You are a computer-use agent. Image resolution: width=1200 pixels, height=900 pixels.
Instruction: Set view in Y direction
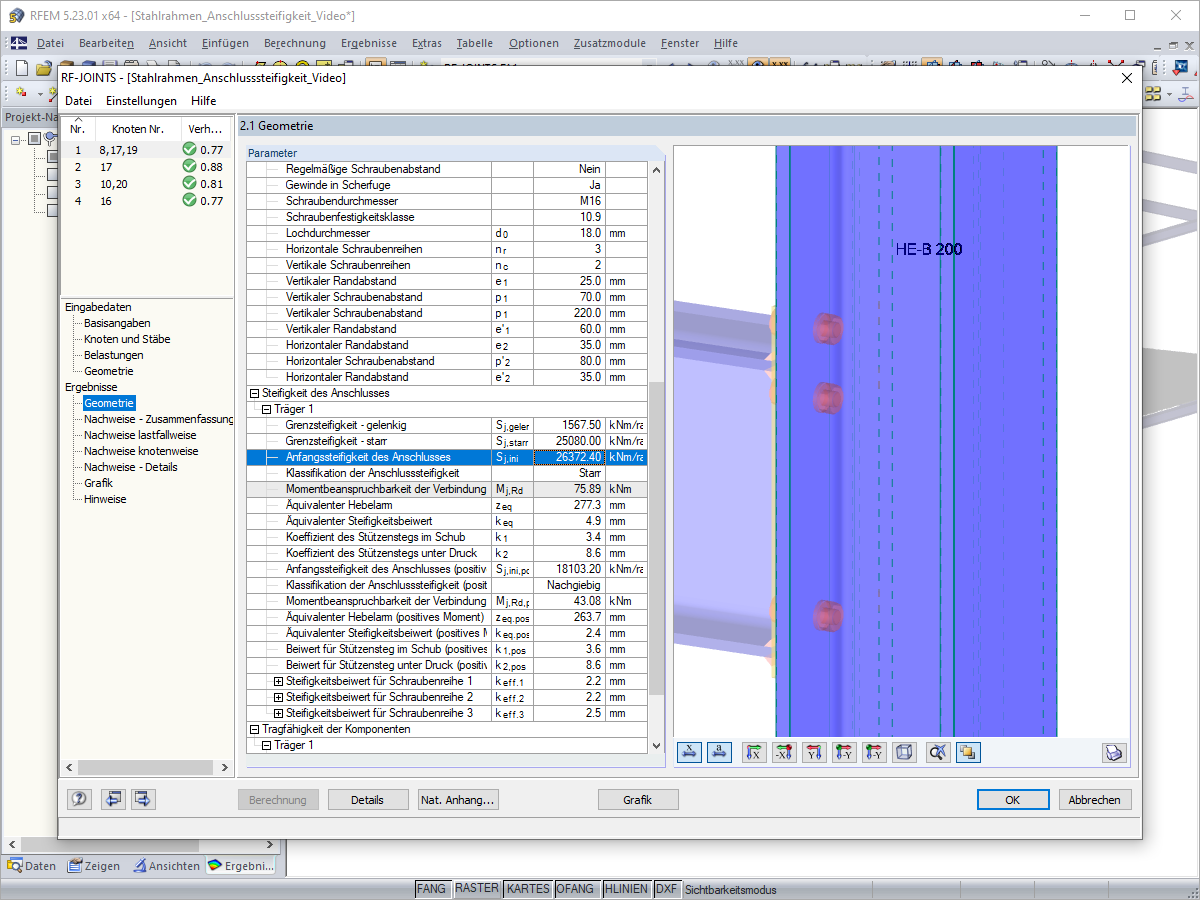click(x=815, y=753)
